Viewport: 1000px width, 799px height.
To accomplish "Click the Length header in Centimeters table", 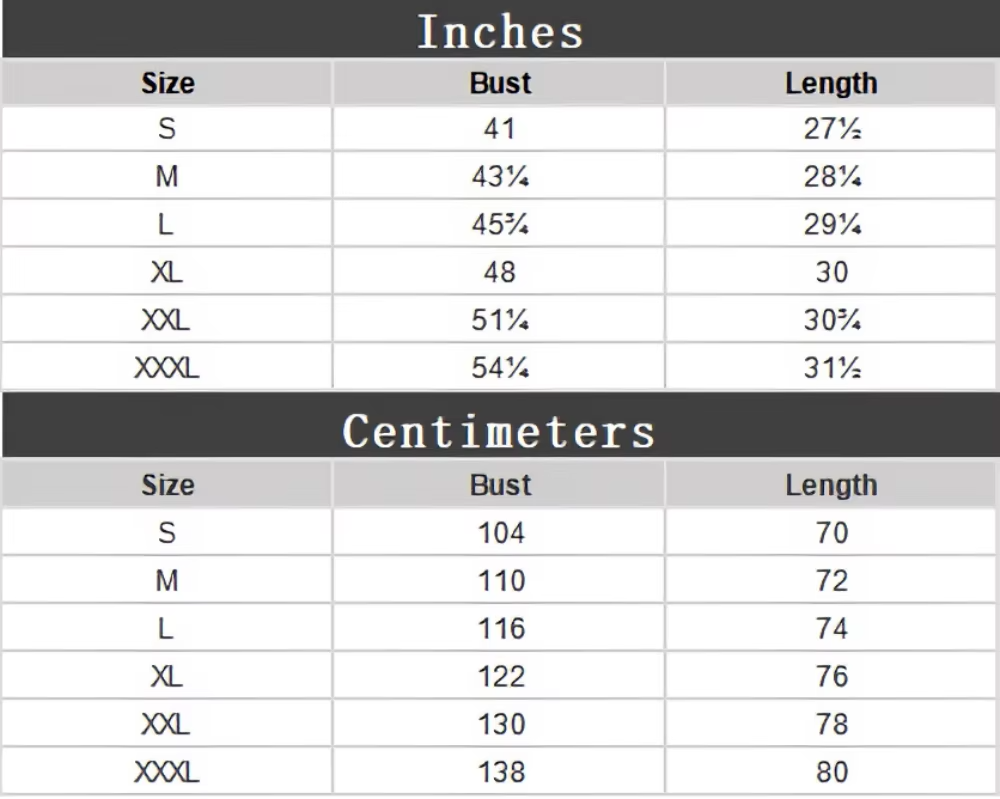I will [830, 485].
